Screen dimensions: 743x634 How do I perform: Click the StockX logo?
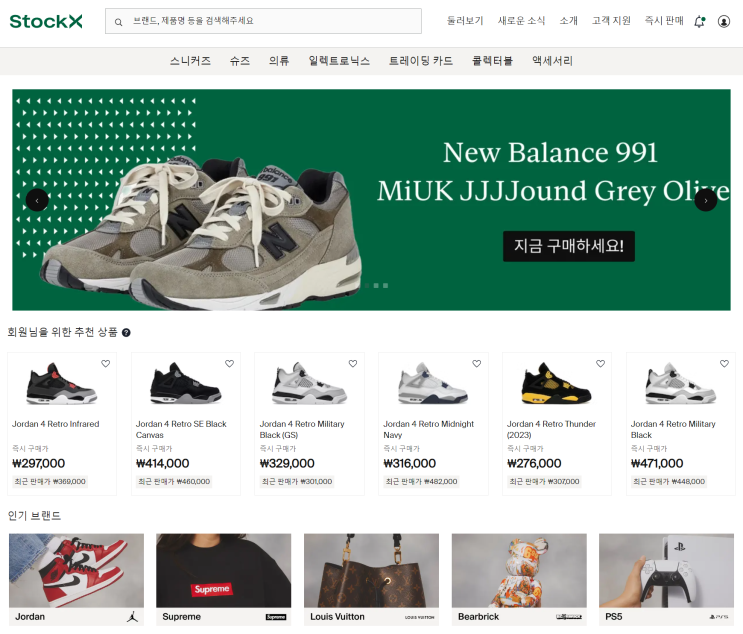(46, 21)
